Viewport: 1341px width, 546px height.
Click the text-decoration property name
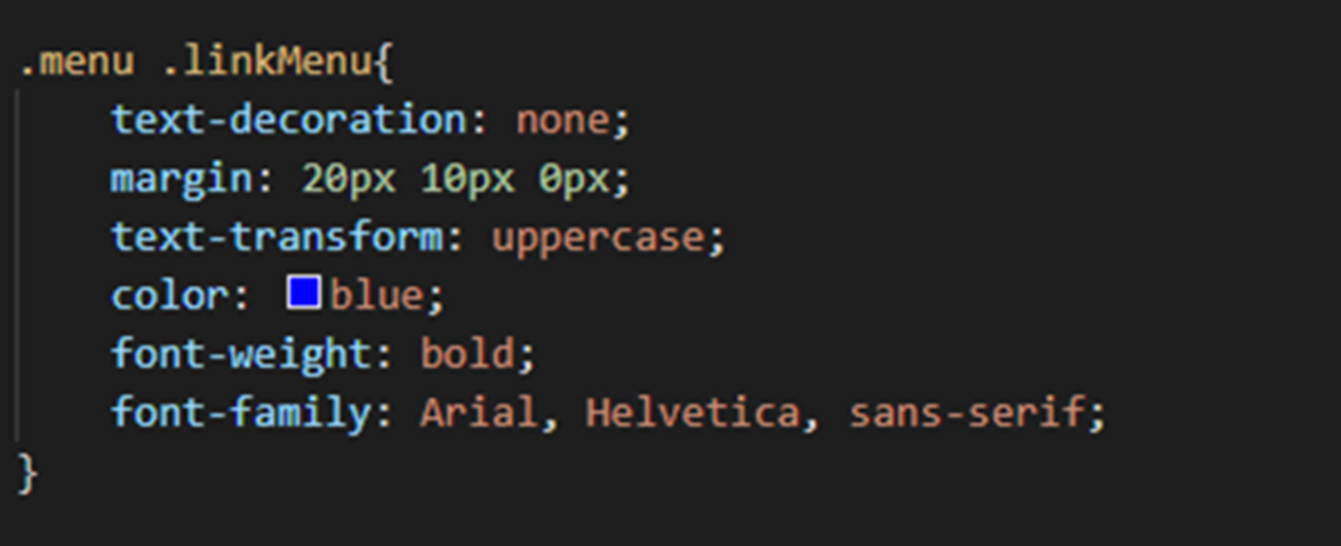click(289, 121)
